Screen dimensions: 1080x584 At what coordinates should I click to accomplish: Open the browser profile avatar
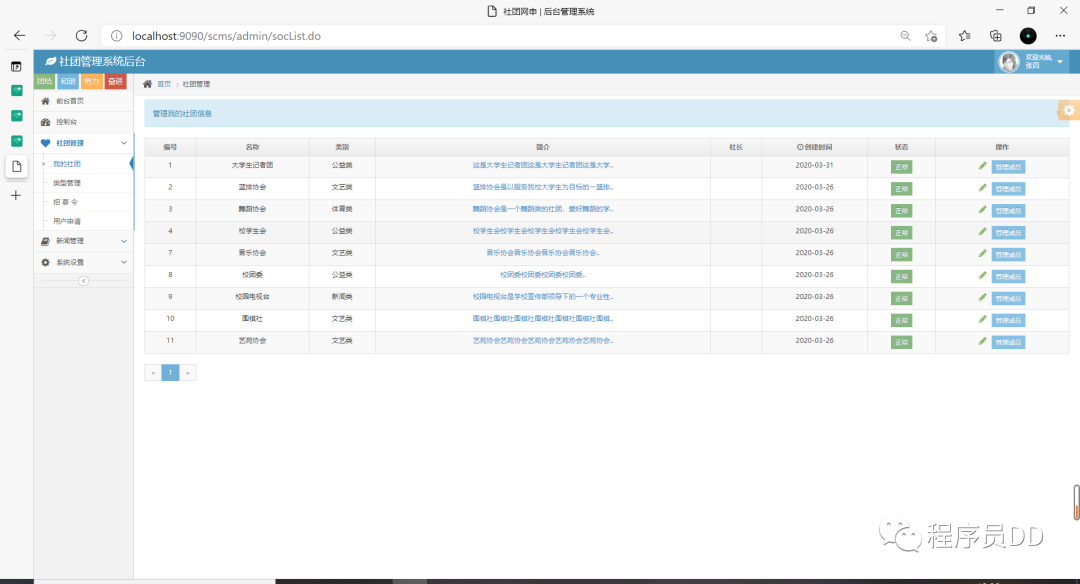tap(1028, 36)
